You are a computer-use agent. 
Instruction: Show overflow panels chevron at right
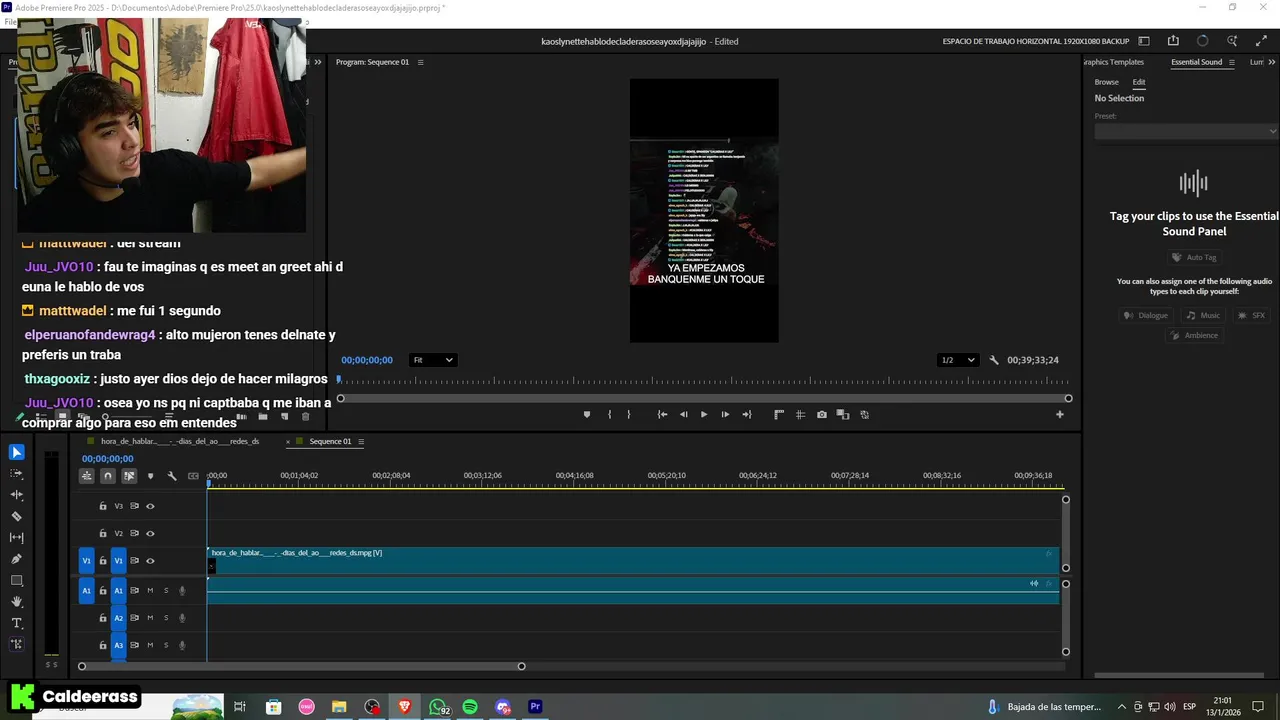click(1272, 62)
